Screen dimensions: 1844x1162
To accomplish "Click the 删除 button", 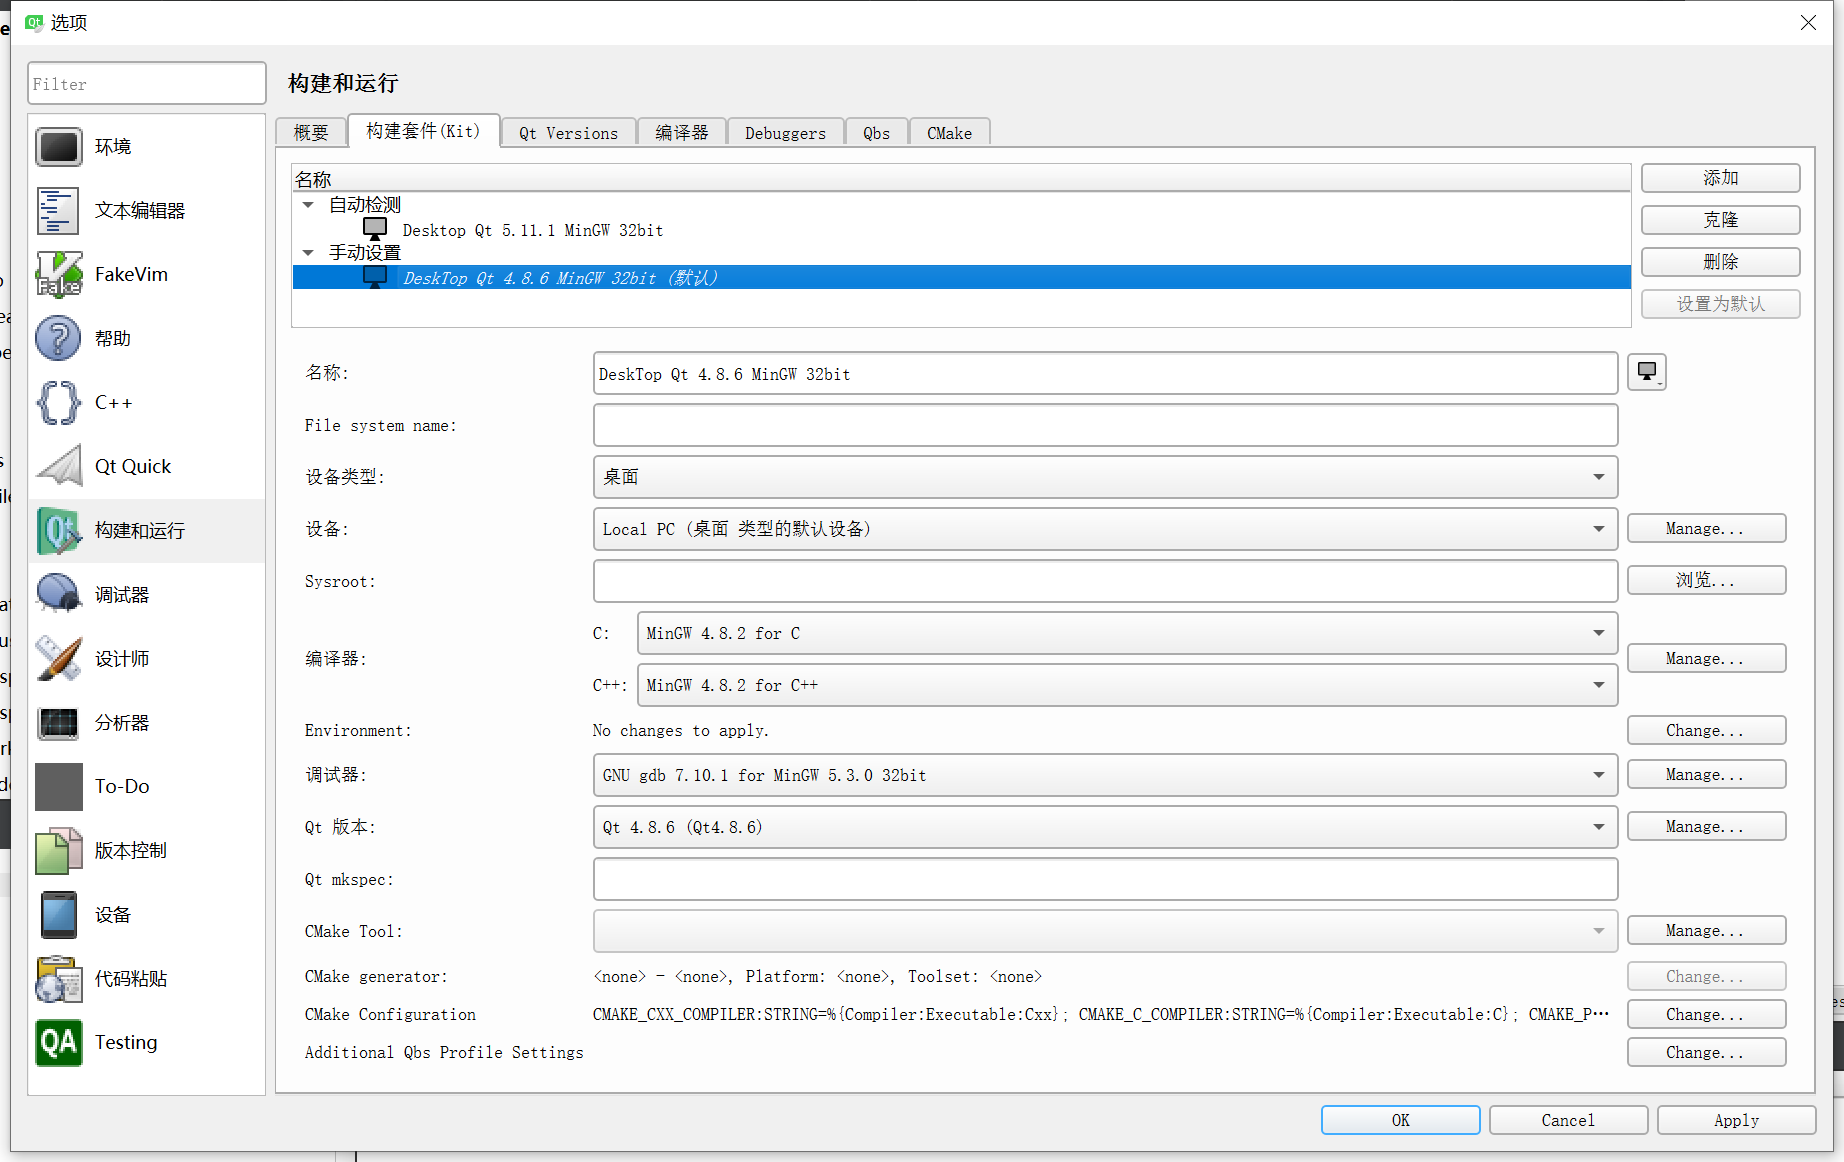I will (x=1720, y=262).
